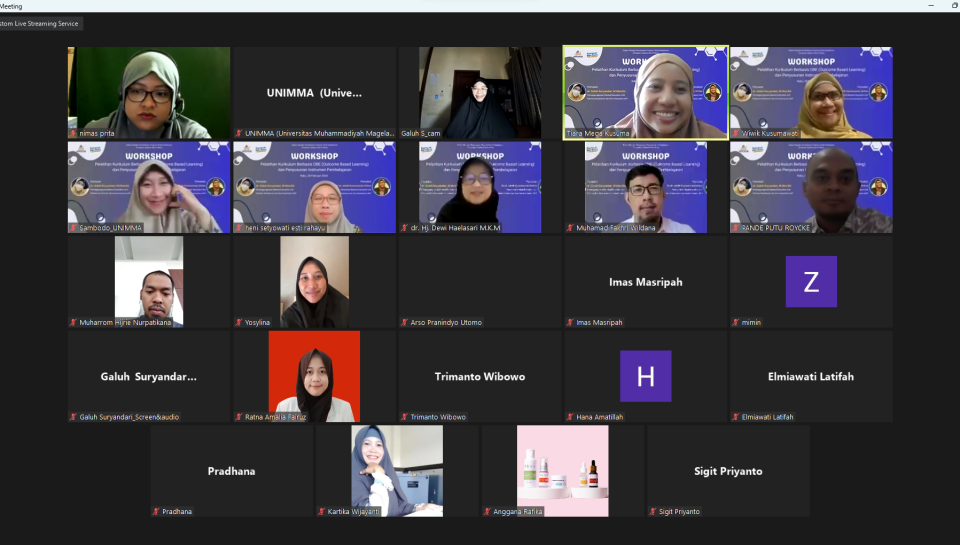Select PANDE PUTU ROYCKE's video tile
This screenshot has height=545, width=960.
(x=811, y=187)
